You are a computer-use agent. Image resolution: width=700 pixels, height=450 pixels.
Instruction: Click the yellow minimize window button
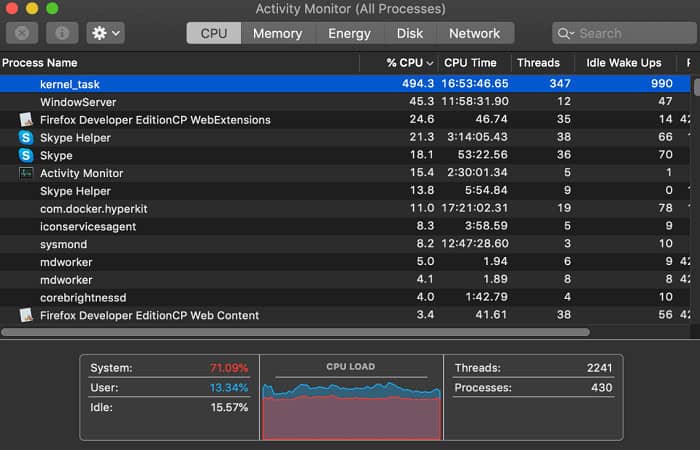pyautogui.click(x=32, y=8)
